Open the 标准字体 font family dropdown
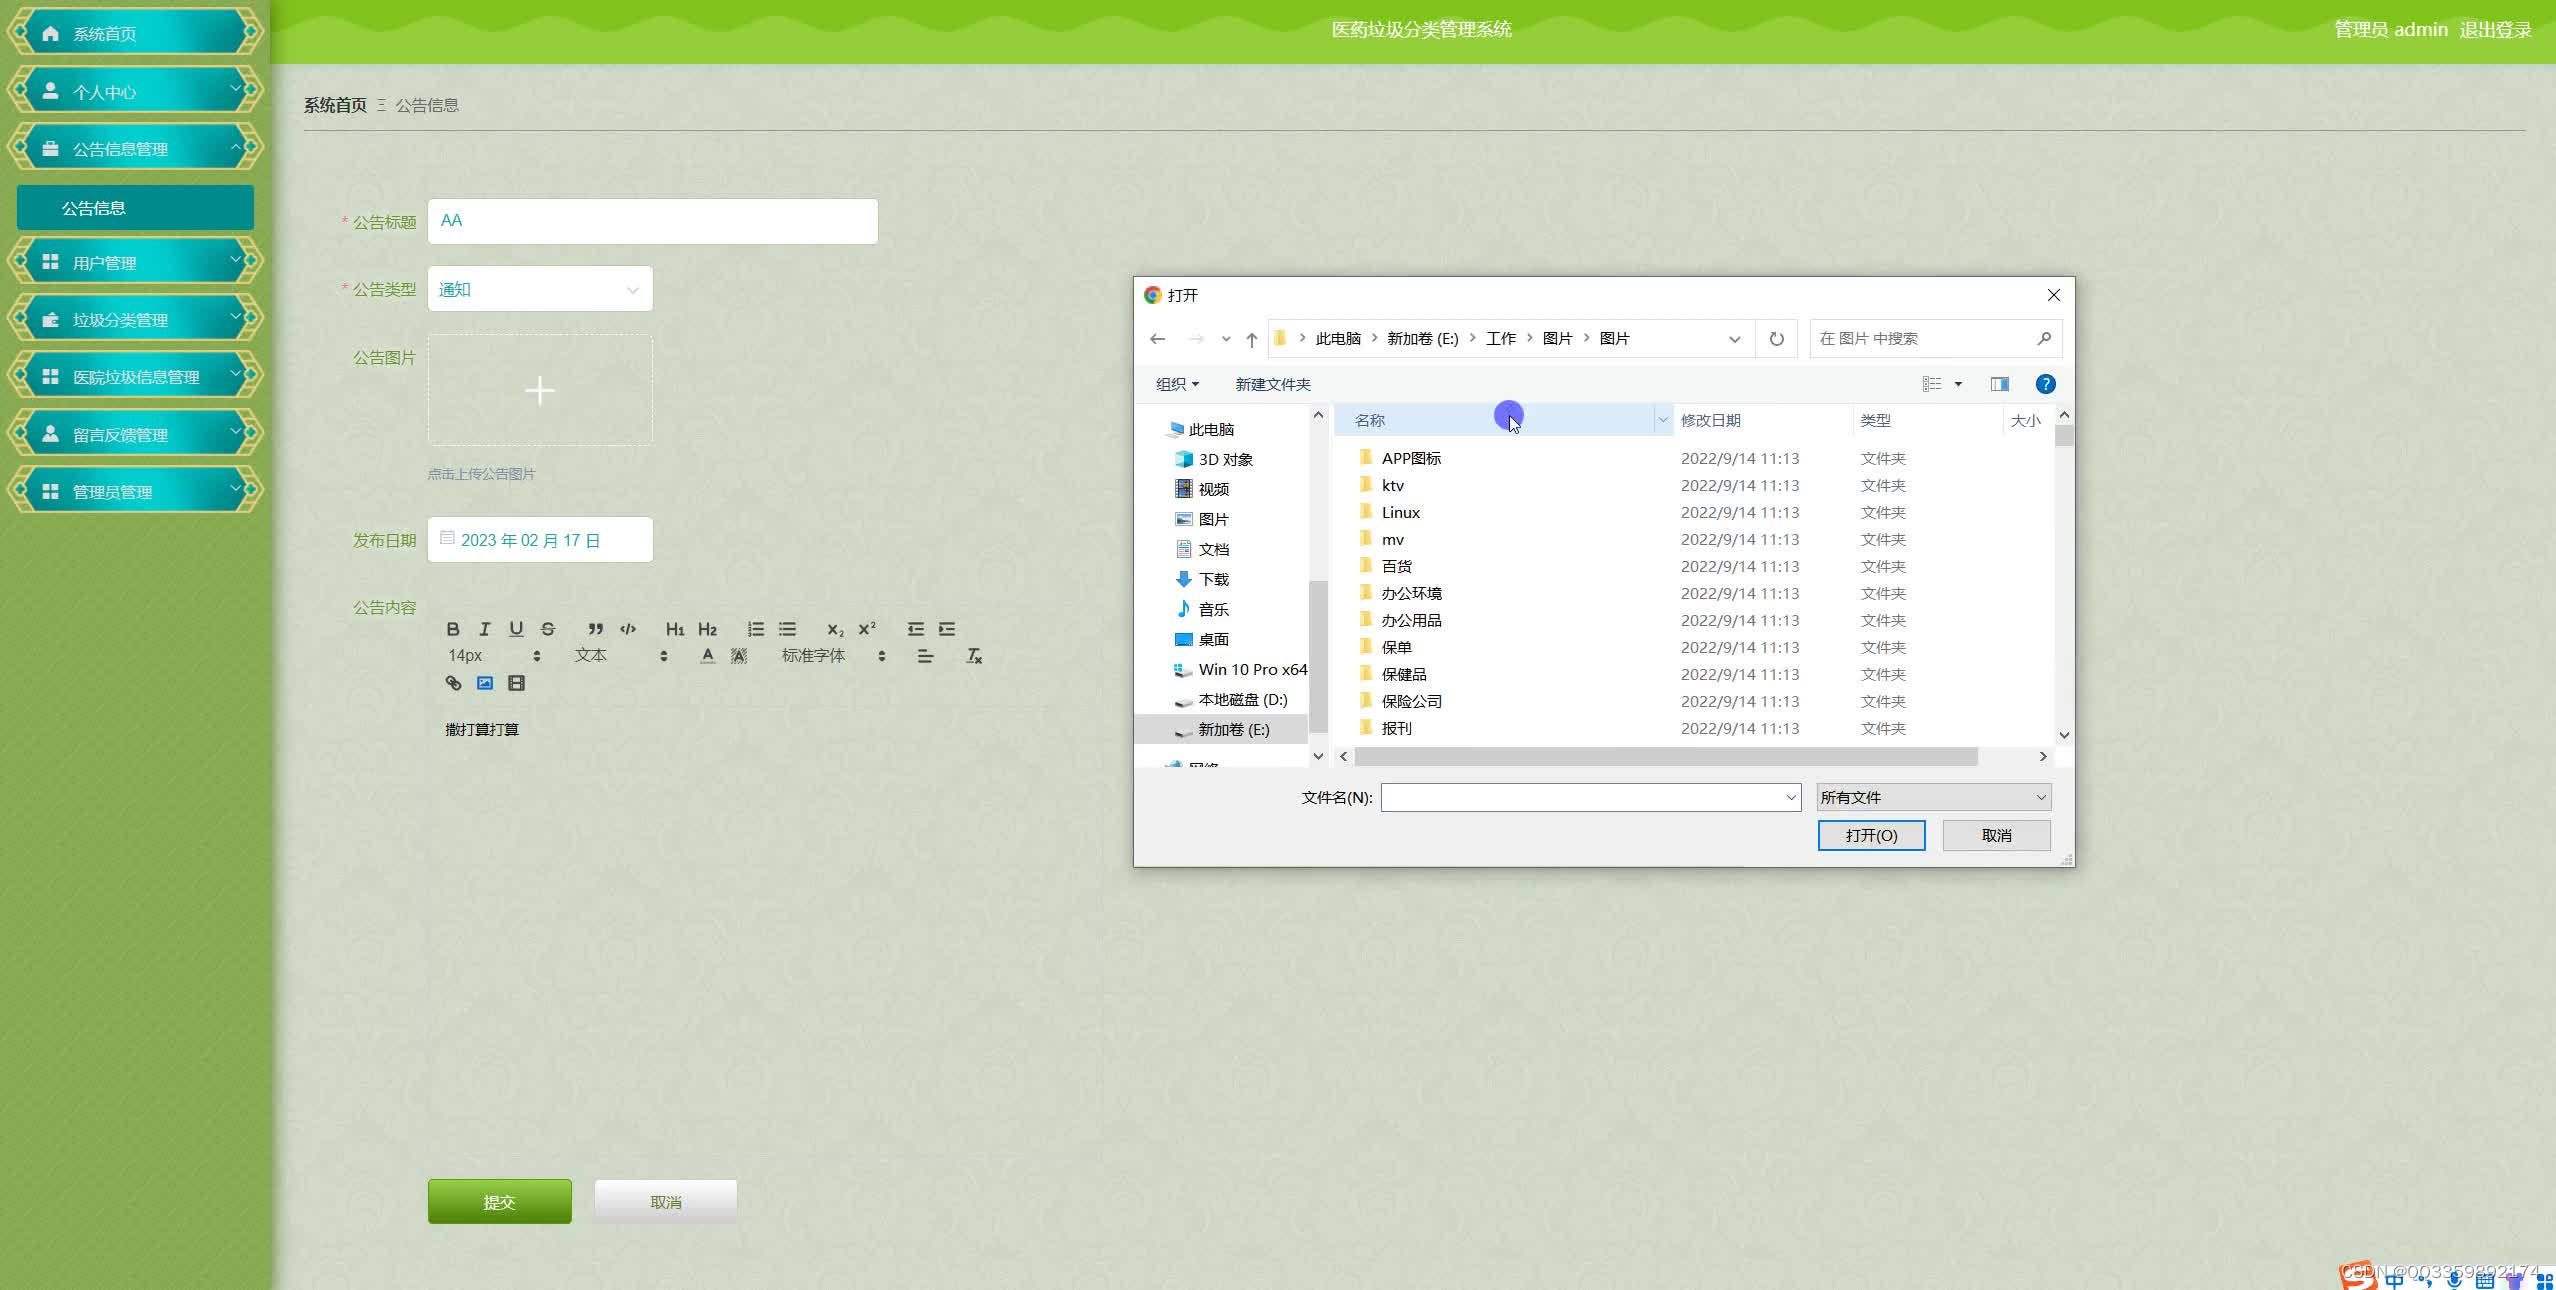This screenshot has width=2556, height=1290. [834, 656]
